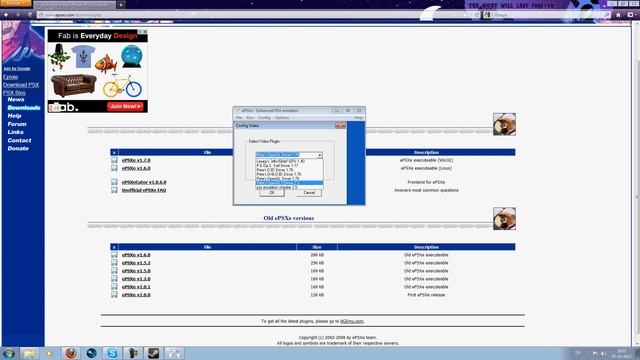Image resolution: width=640 pixels, height=360 pixels.
Task: Cancel the Config Video dialog
Action: 309,193
